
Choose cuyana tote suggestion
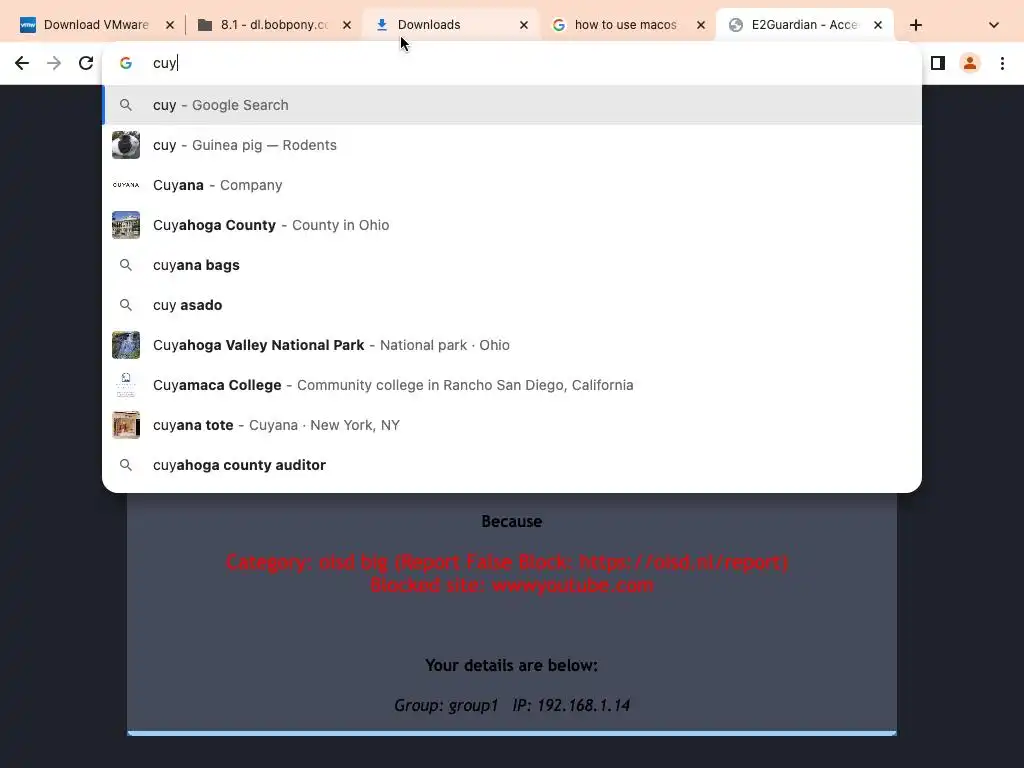(512, 425)
